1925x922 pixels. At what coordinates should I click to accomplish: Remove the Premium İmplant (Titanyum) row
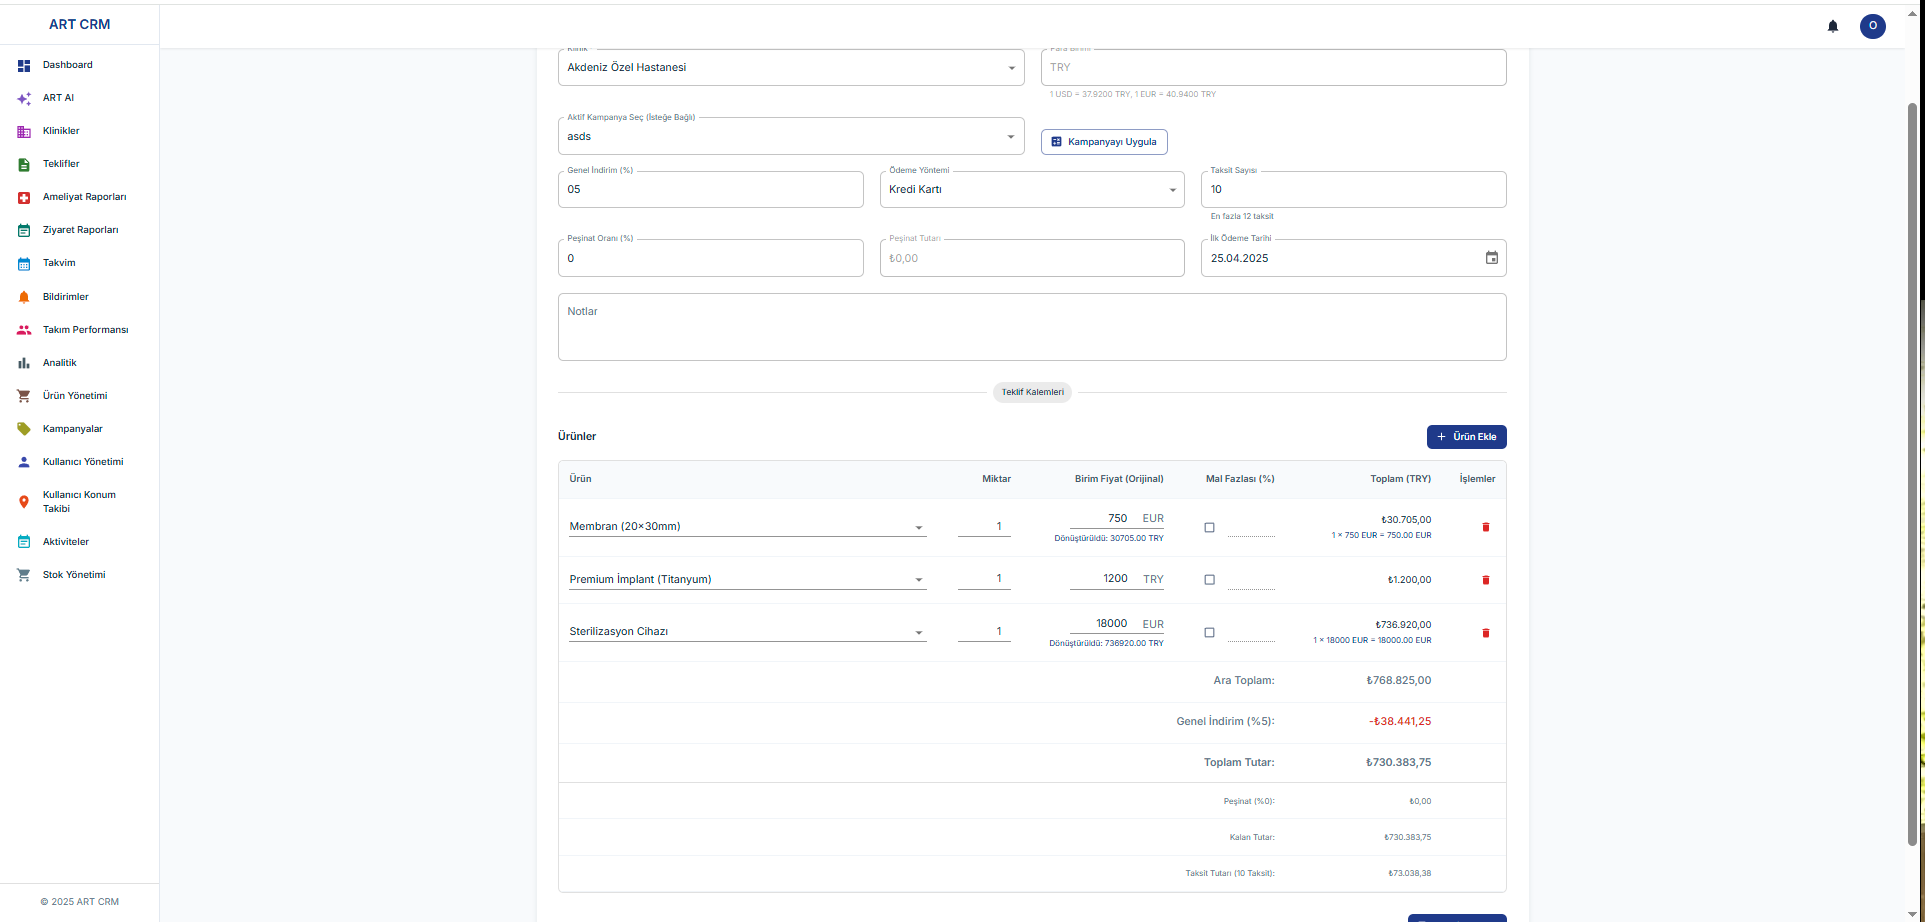[x=1485, y=580]
